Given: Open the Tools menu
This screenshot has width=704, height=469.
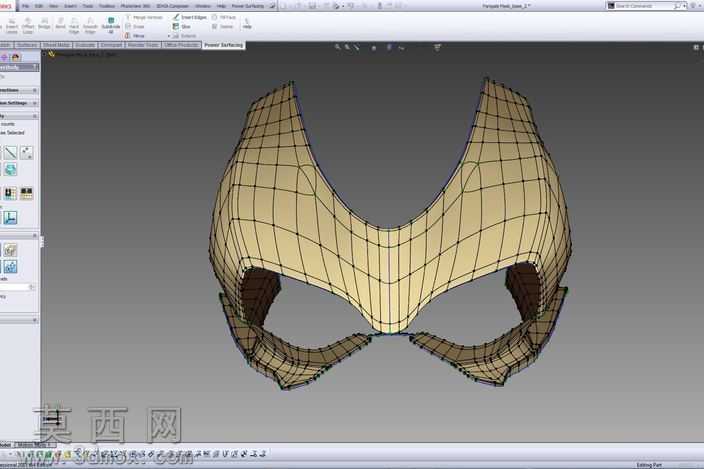Looking at the screenshot, I should click(88, 6).
